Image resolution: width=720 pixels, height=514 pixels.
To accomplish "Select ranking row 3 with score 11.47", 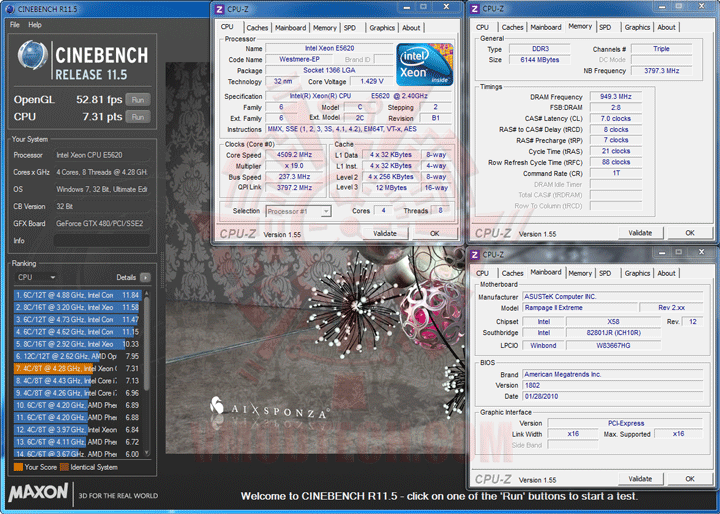I will point(77,319).
